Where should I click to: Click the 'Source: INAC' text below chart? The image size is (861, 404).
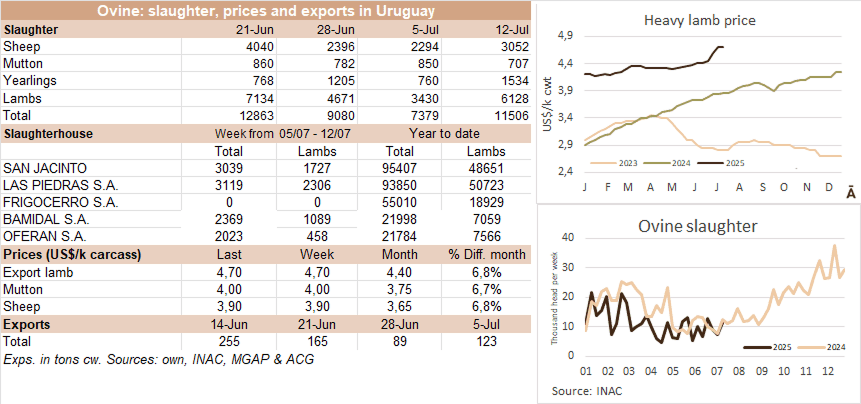coord(587,388)
